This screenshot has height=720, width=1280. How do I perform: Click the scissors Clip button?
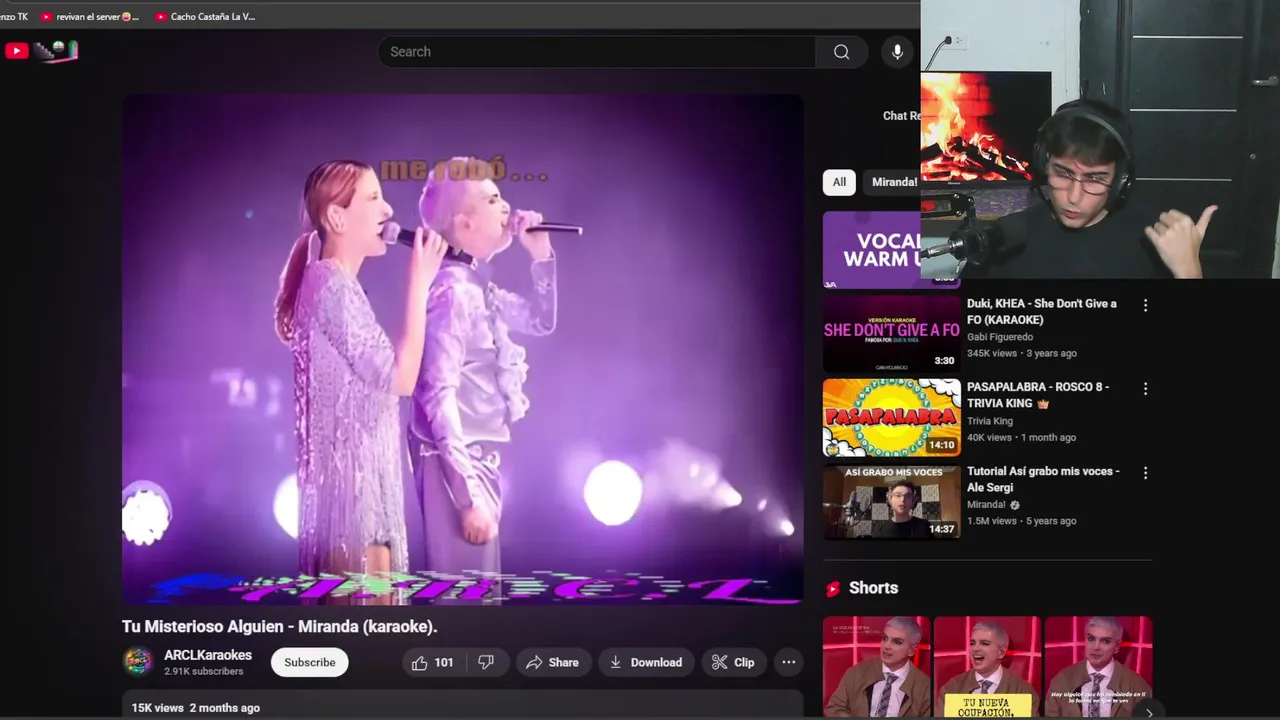[x=733, y=662]
